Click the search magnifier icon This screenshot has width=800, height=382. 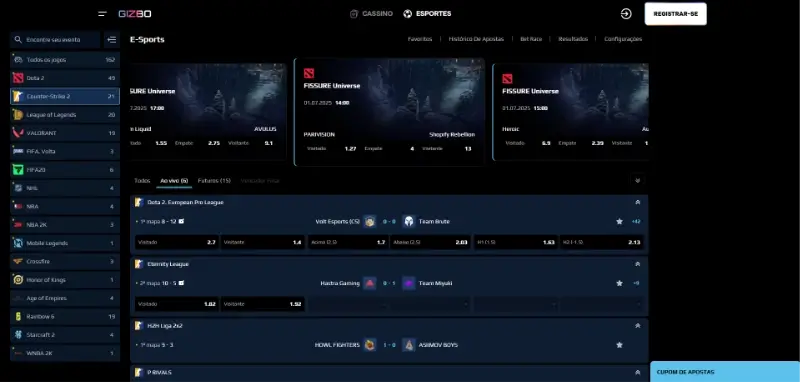(18, 39)
